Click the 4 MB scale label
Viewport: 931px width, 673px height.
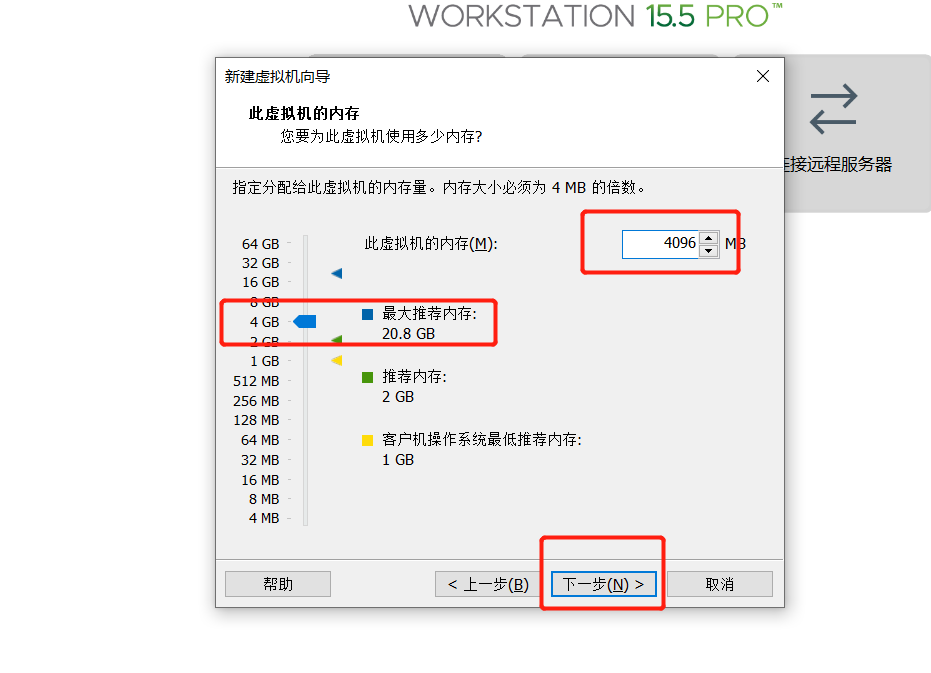pos(264,518)
